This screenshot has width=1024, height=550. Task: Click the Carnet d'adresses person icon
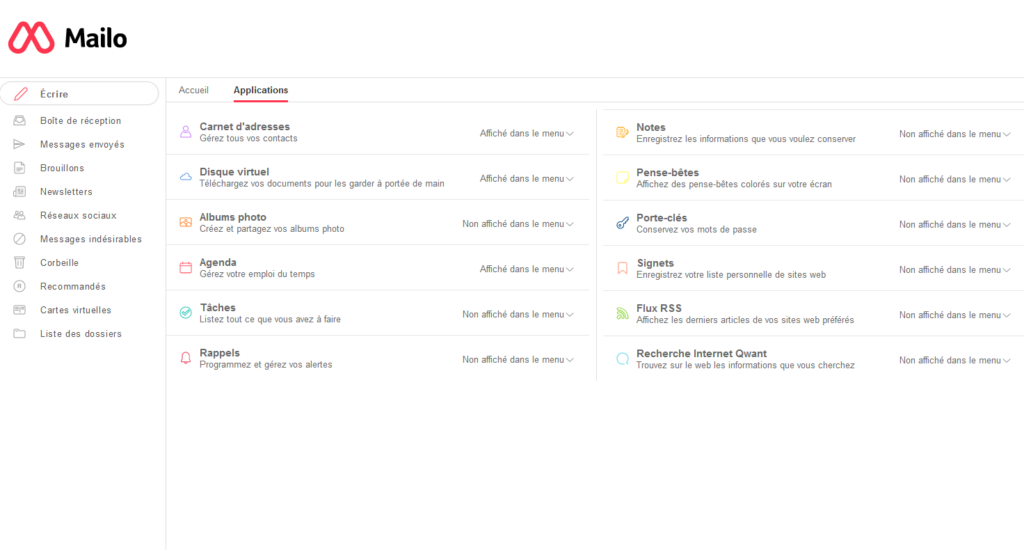click(x=185, y=132)
